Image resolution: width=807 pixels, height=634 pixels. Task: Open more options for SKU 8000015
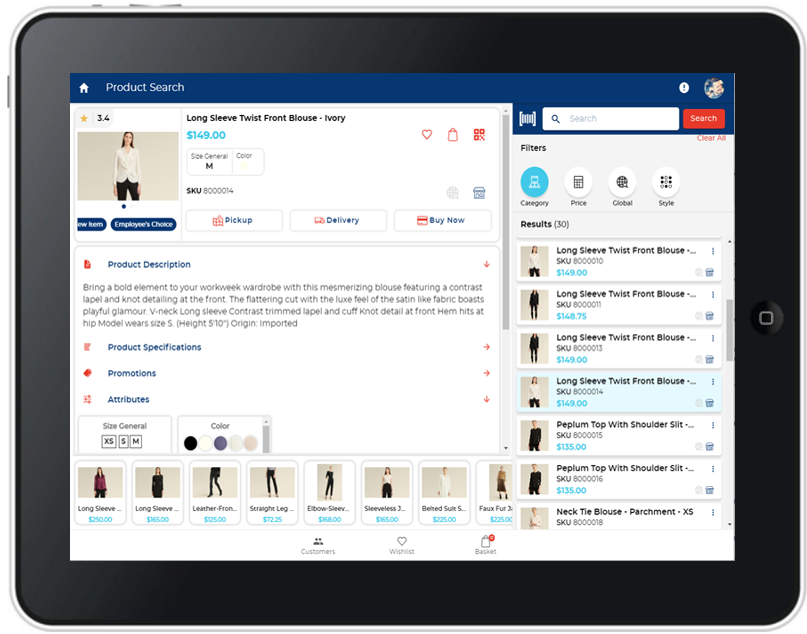pyautogui.click(x=713, y=426)
